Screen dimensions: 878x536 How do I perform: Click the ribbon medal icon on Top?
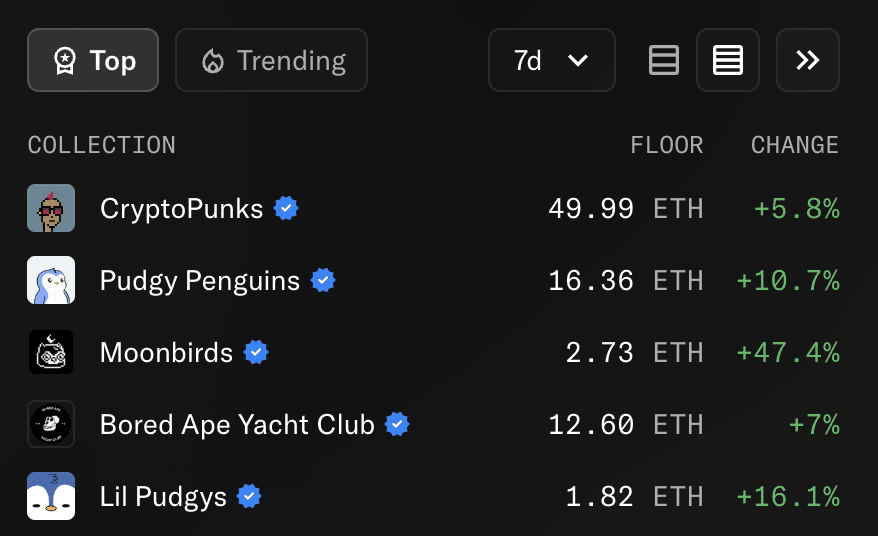click(64, 60)
